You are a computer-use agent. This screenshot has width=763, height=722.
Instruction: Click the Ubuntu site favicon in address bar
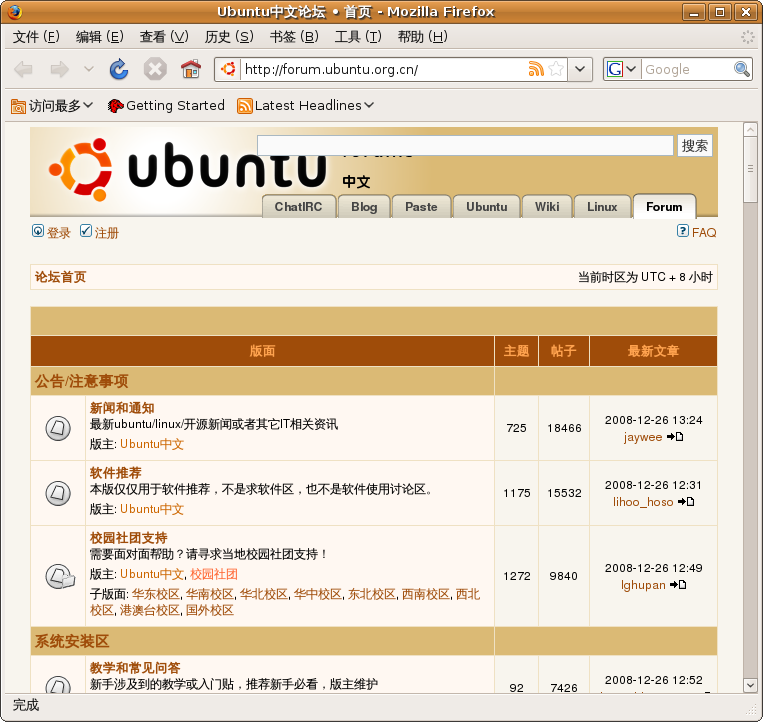coord(228,70)
